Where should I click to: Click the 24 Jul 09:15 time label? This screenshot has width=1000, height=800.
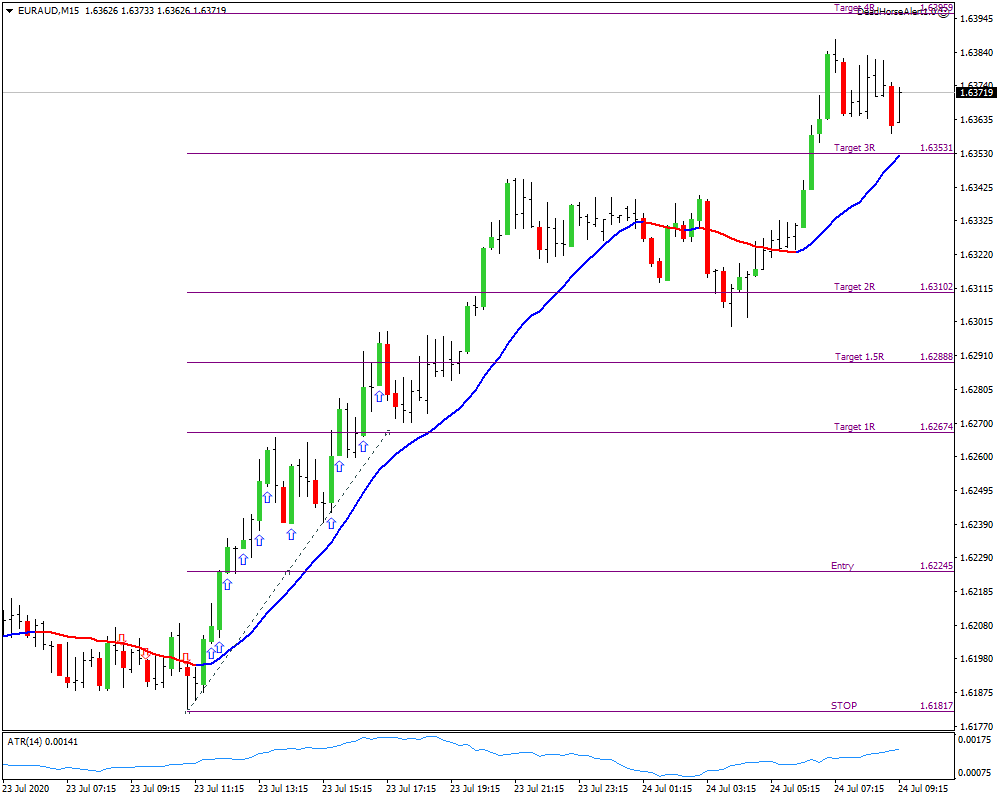(923, 789)
